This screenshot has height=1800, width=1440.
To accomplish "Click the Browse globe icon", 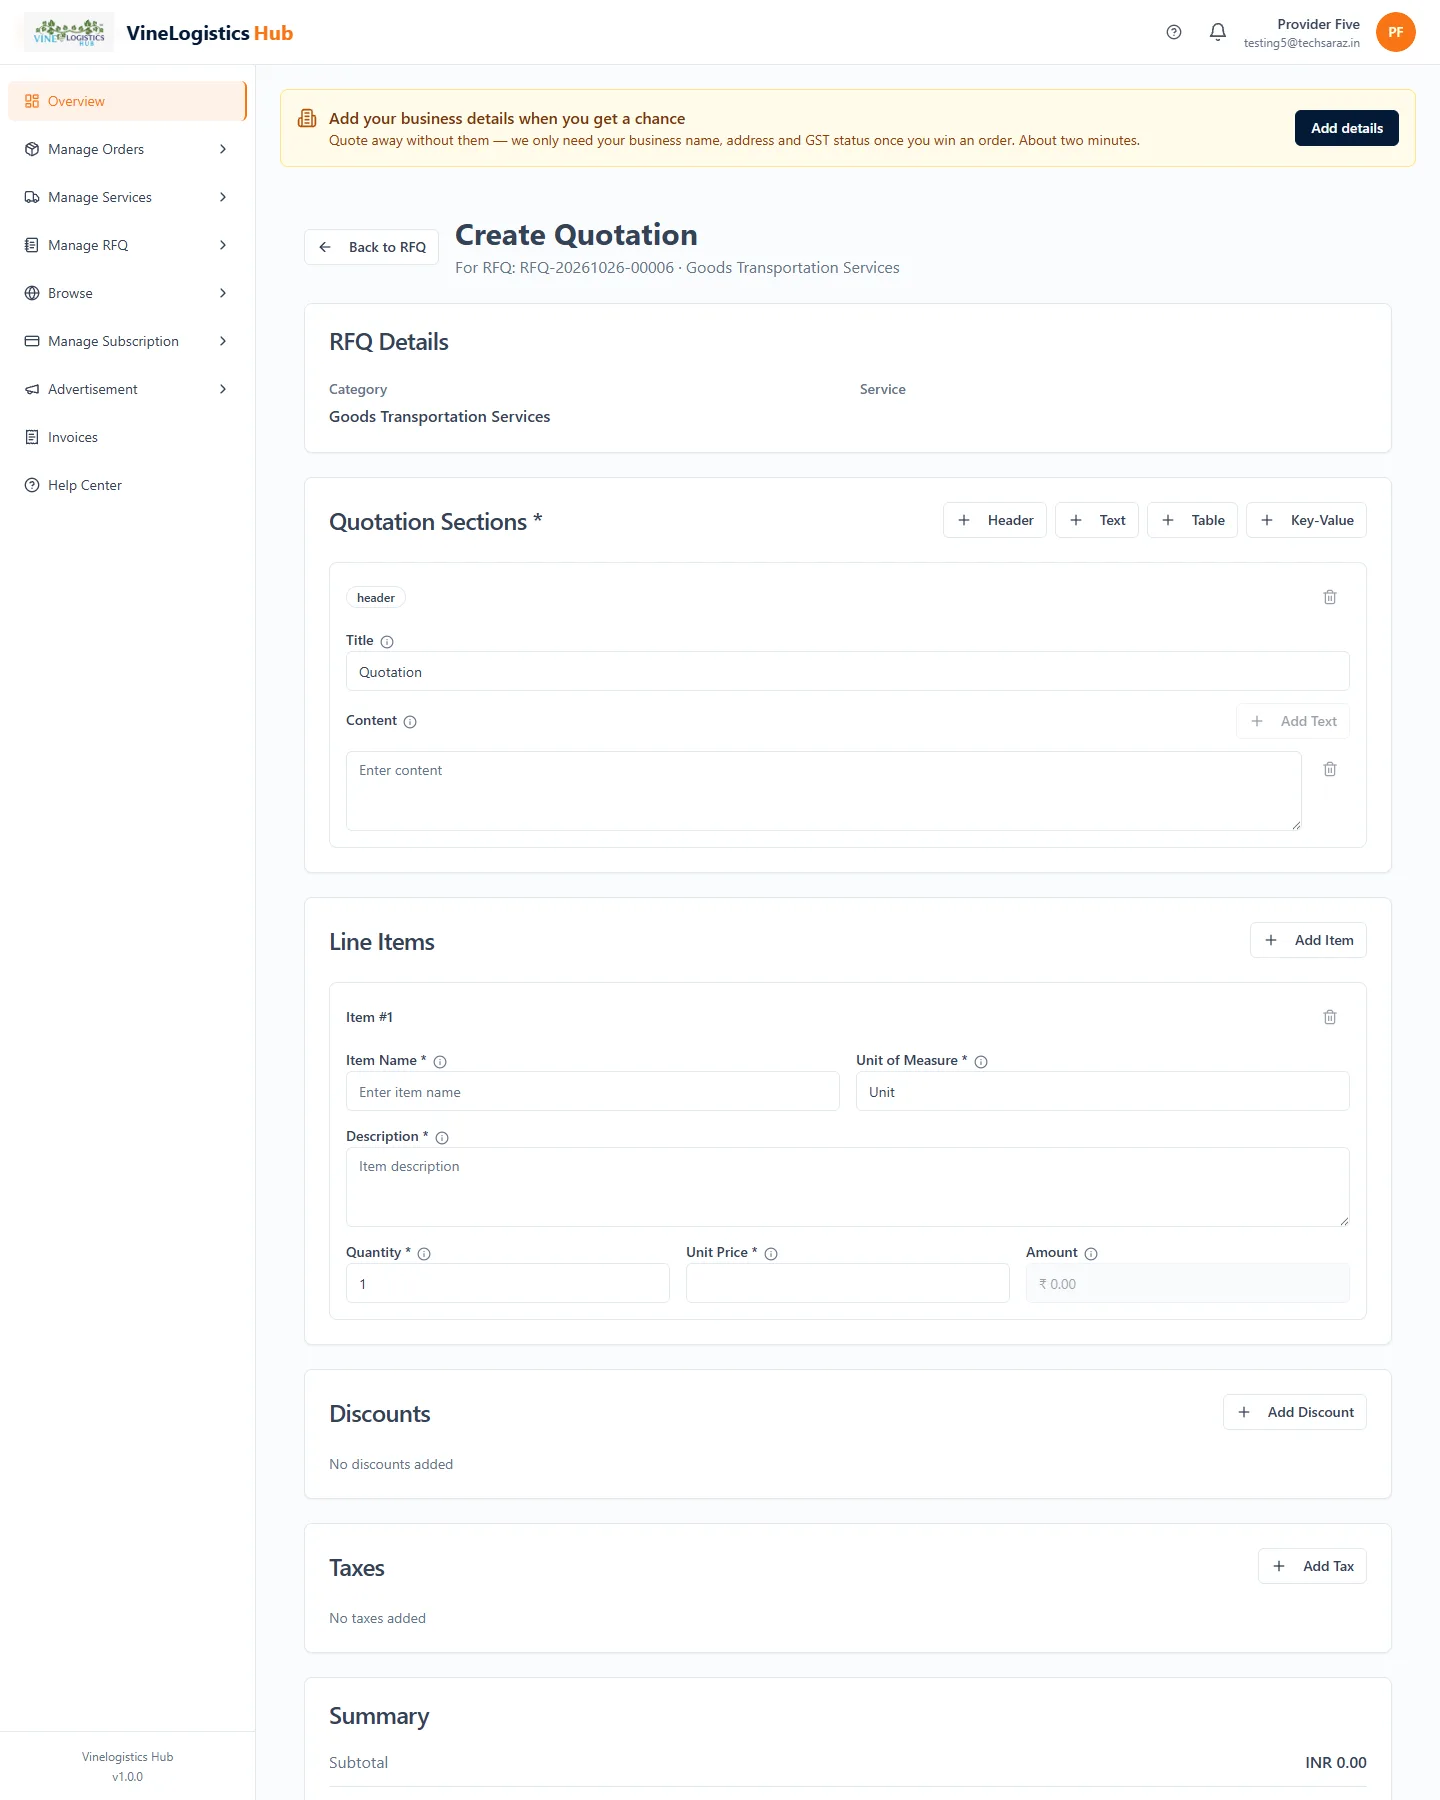I will 32,293.
